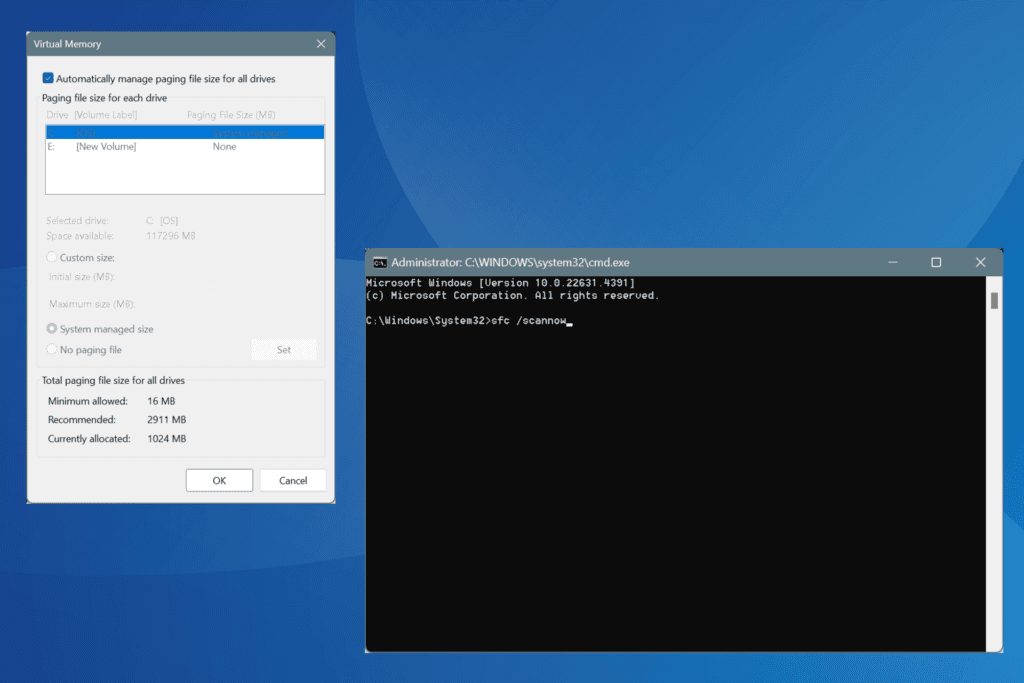This screenshot has width=1024, height=683.
Task: Click the command line after sfc /scannow
Action: click(572, 320)
